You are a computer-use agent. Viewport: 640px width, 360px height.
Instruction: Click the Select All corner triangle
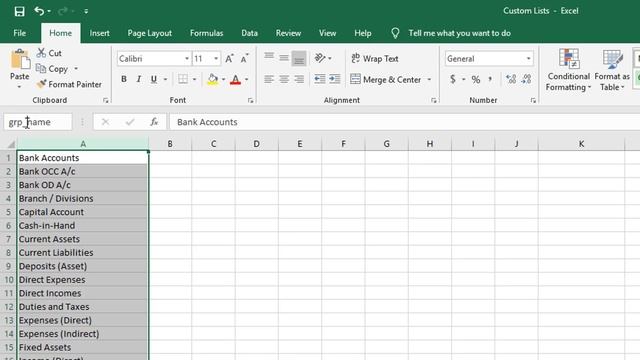(11, 144)
